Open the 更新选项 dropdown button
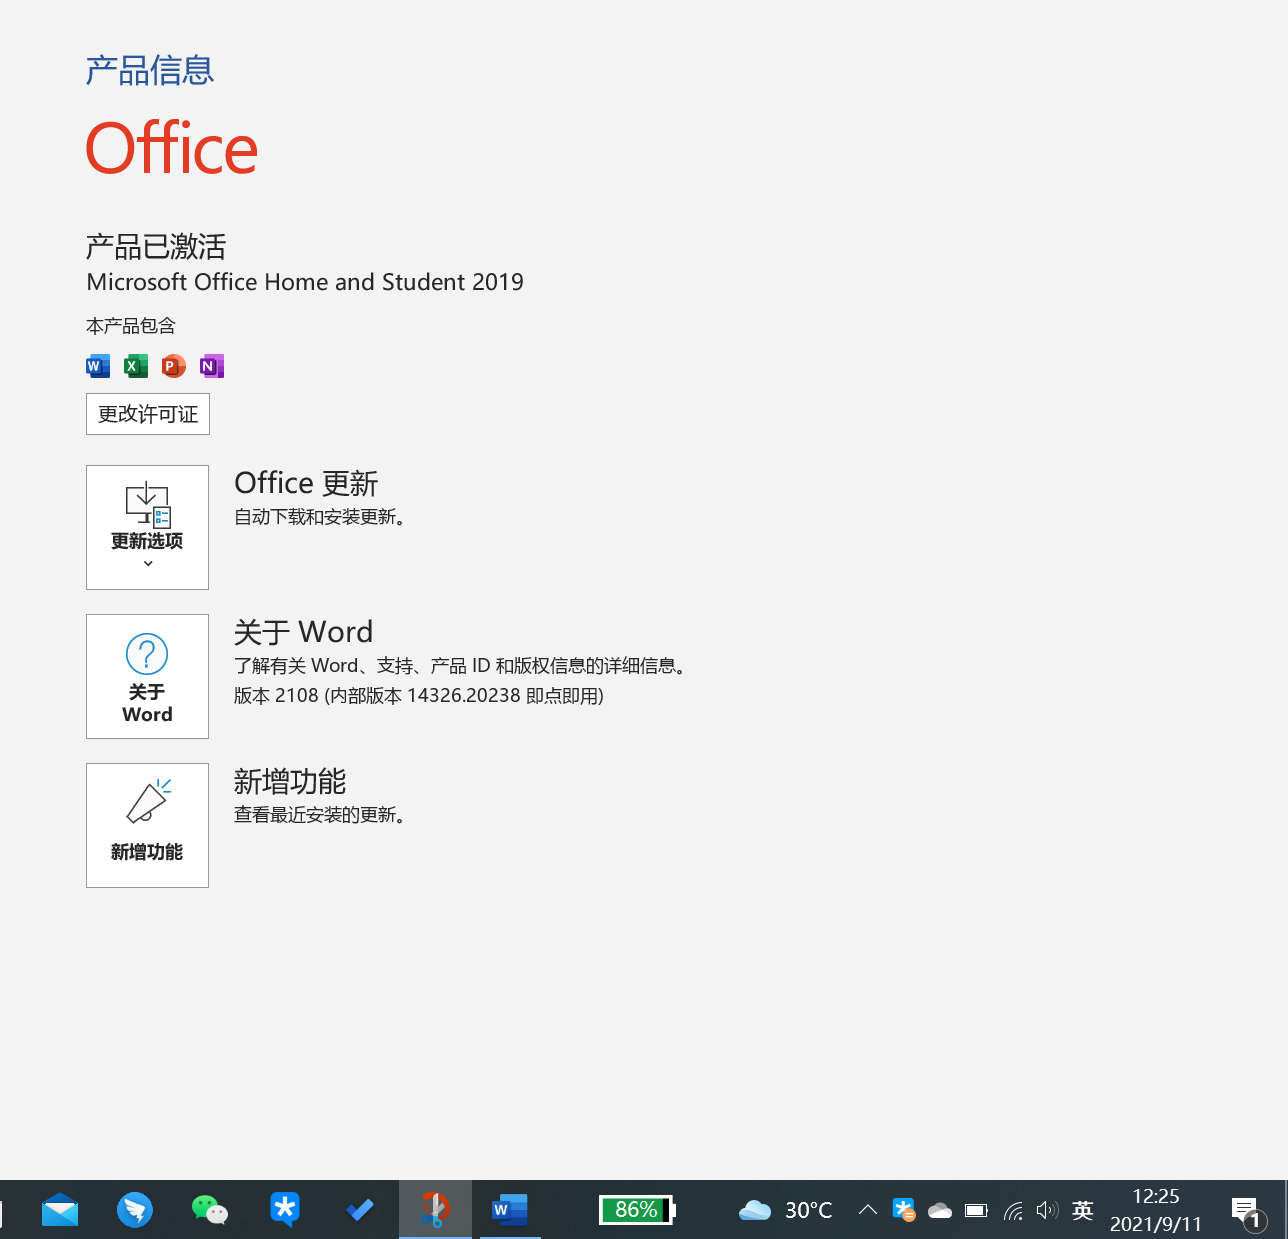The width and height of the screenshot is (1288, 1239). (147, 527)
